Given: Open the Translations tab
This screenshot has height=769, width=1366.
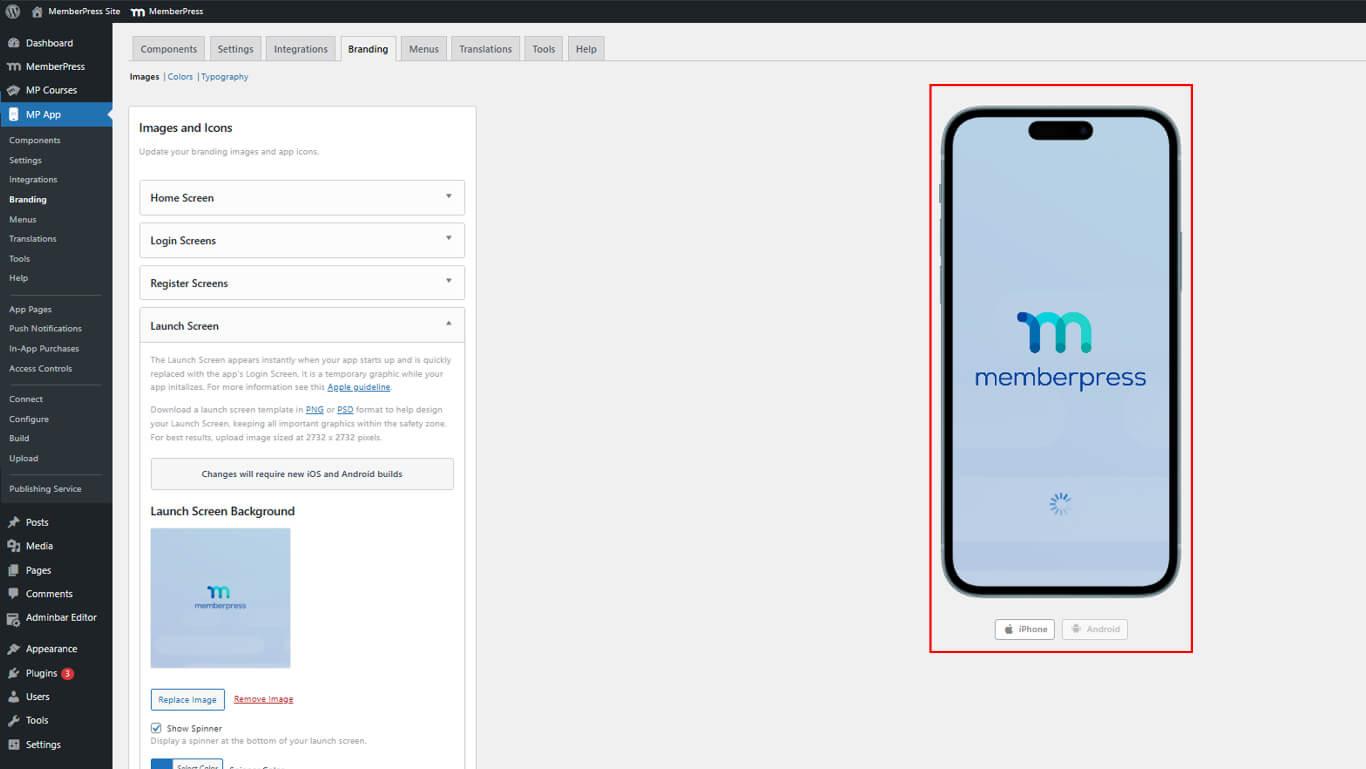Looking at the screenshot, I should point(485,49).
